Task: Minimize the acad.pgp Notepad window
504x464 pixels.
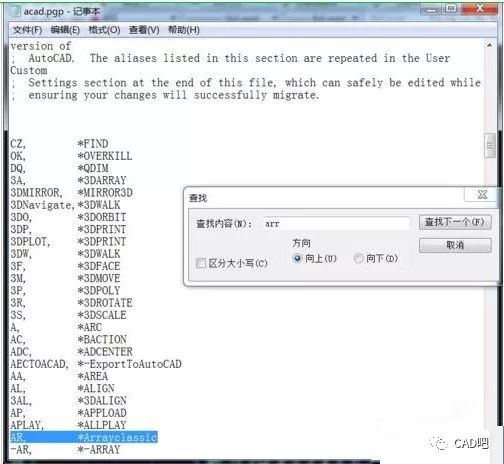Action: click(x=431, y=9)
